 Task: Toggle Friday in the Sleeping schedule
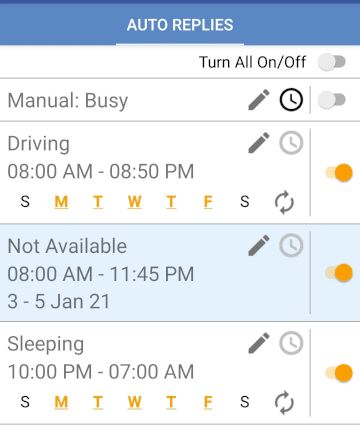pos(208,402)
